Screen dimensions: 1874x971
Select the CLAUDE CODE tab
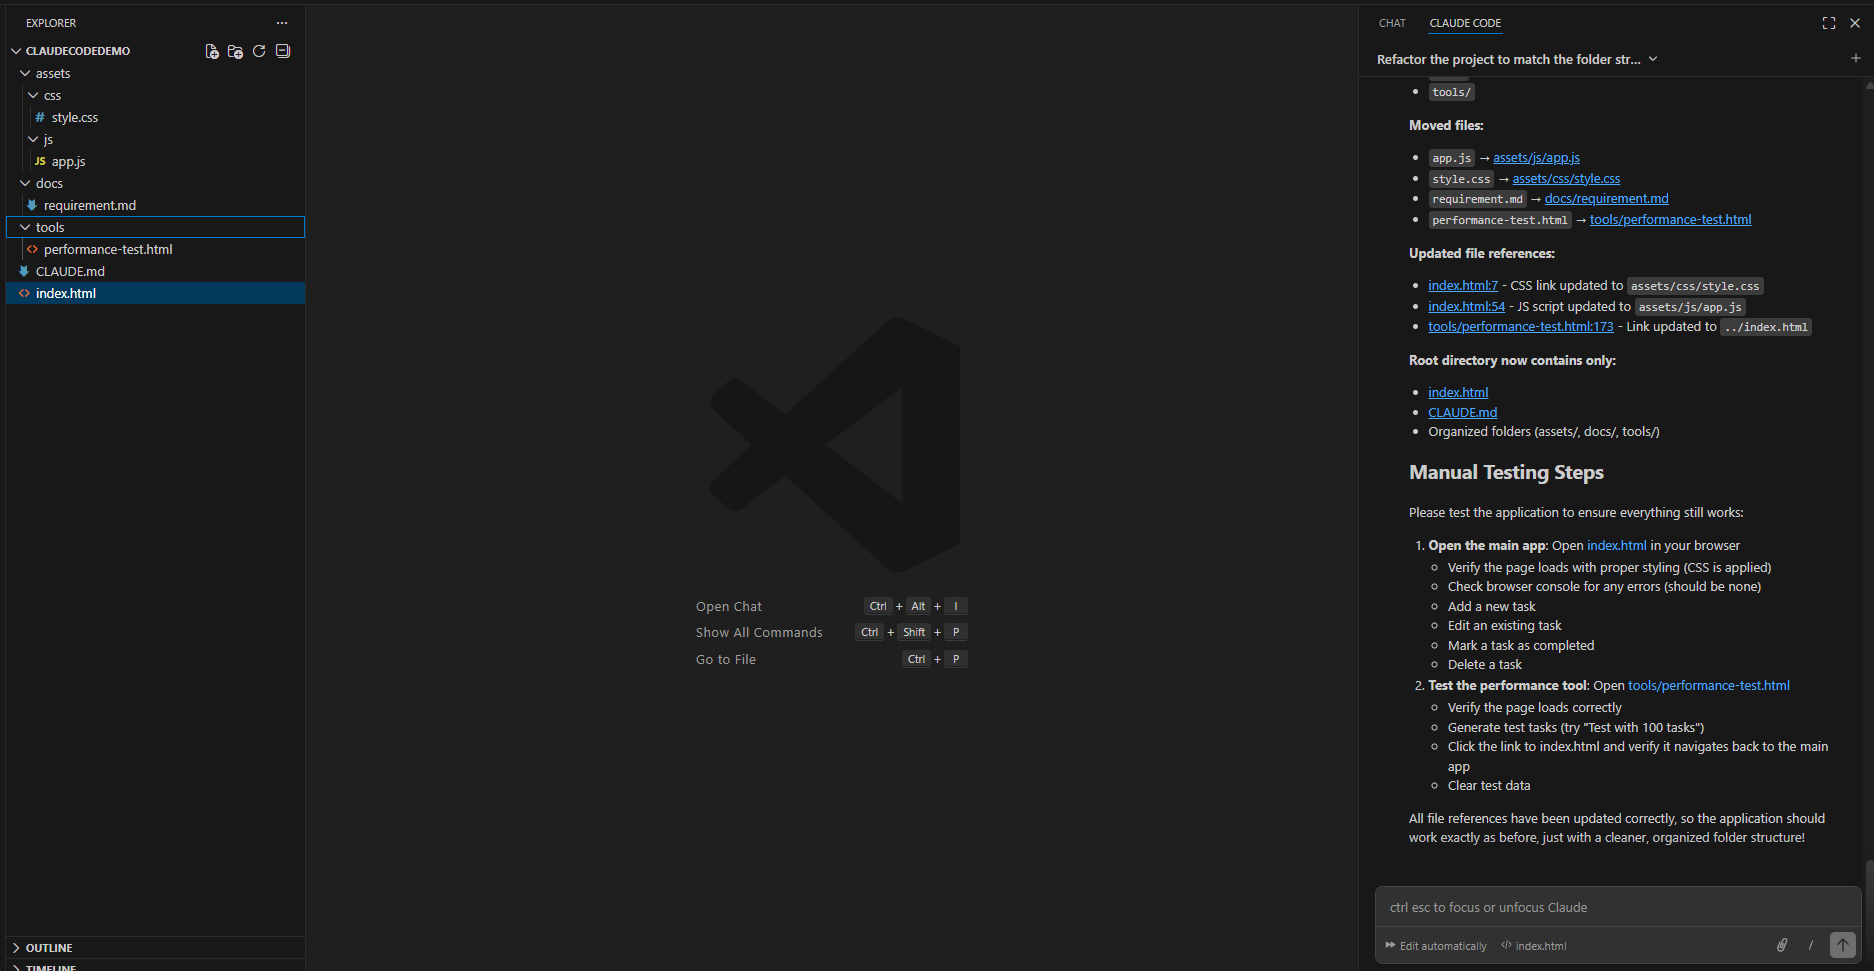point(1465,23)
